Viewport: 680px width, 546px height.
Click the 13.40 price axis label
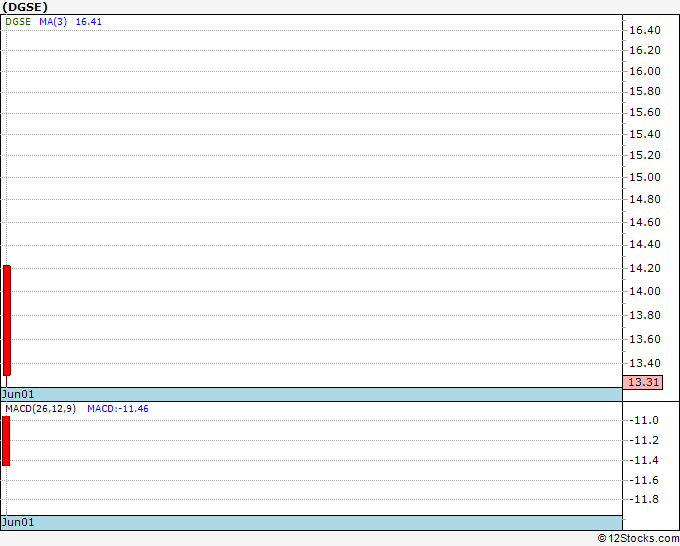(644, 364)
